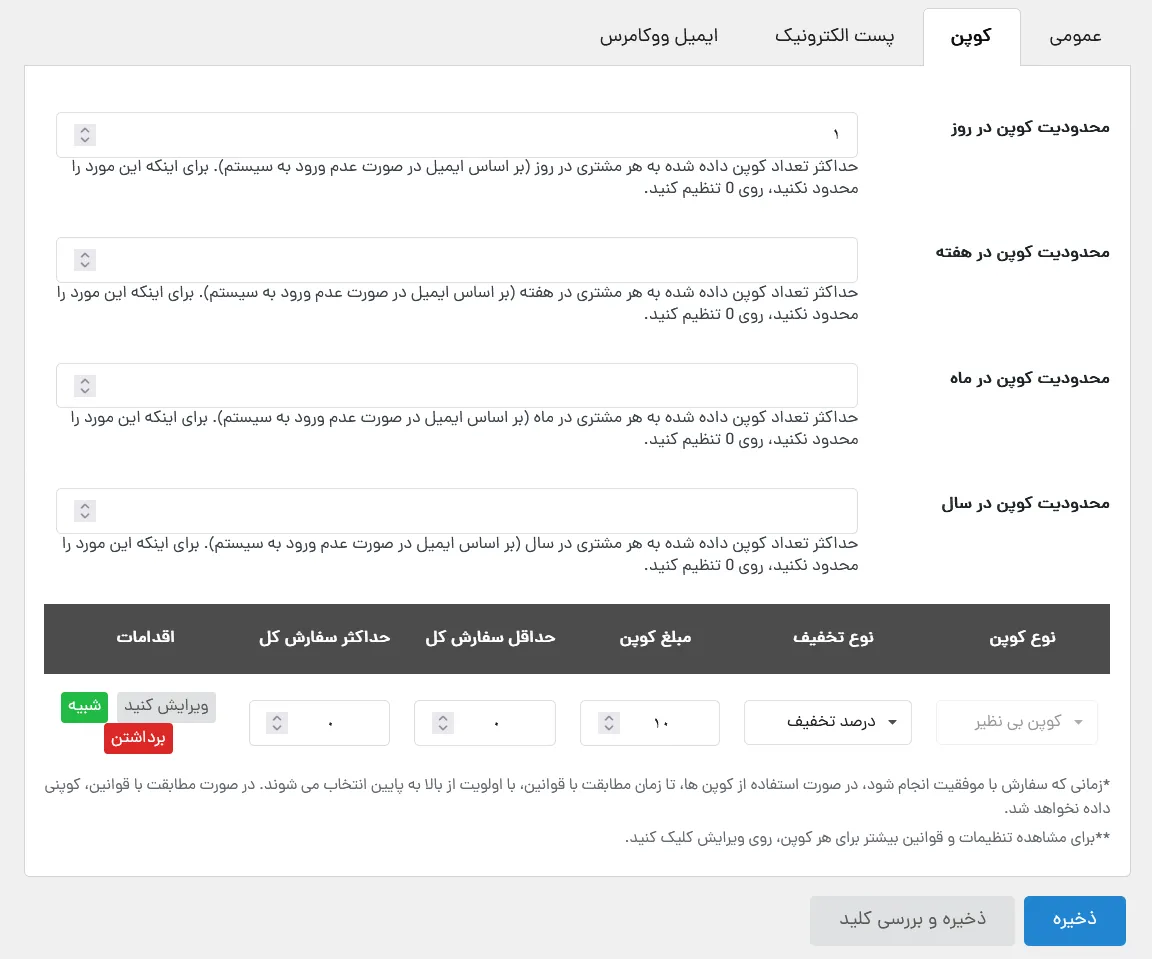1152x959 pixels.
Task: Click stepper arrows in daily coupon limit field
Action: pyautogui.click(x=85, y=135)
